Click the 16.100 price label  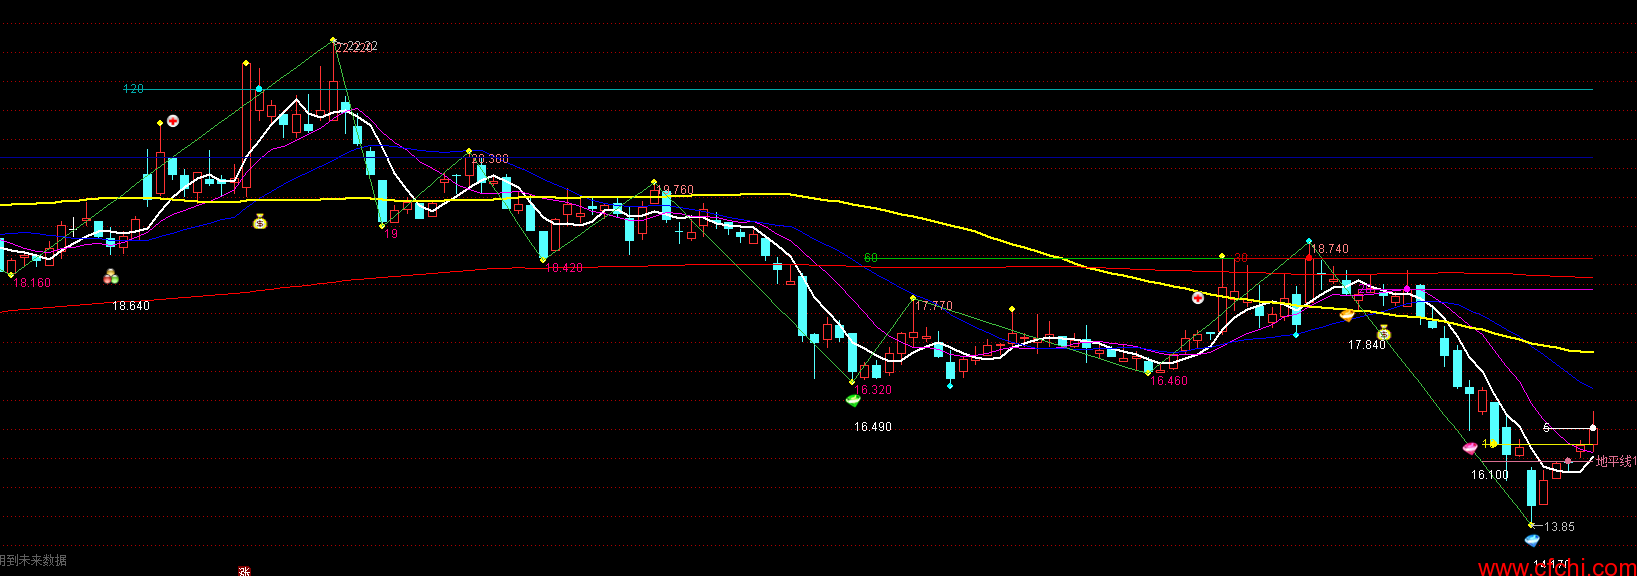tap(1490, 475)
